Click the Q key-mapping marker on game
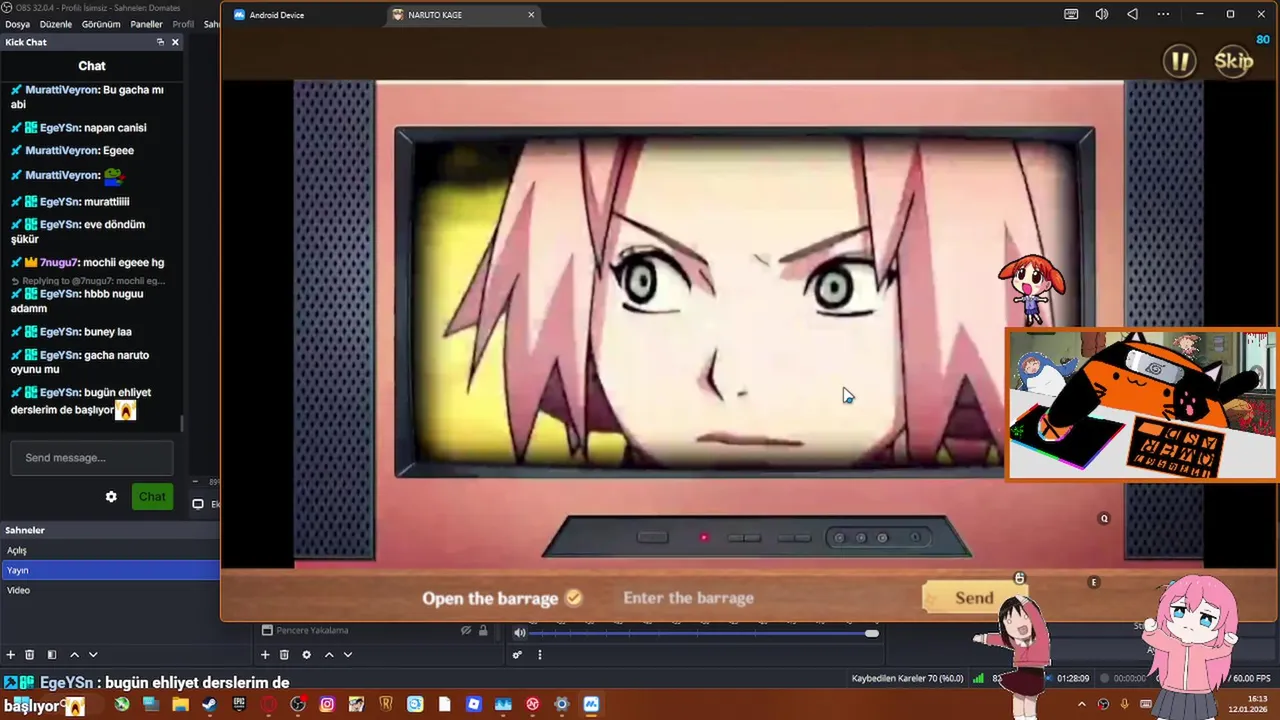Image resolution: width=1280 pixels, height=720 pixels. click(x=1104, y=519)
